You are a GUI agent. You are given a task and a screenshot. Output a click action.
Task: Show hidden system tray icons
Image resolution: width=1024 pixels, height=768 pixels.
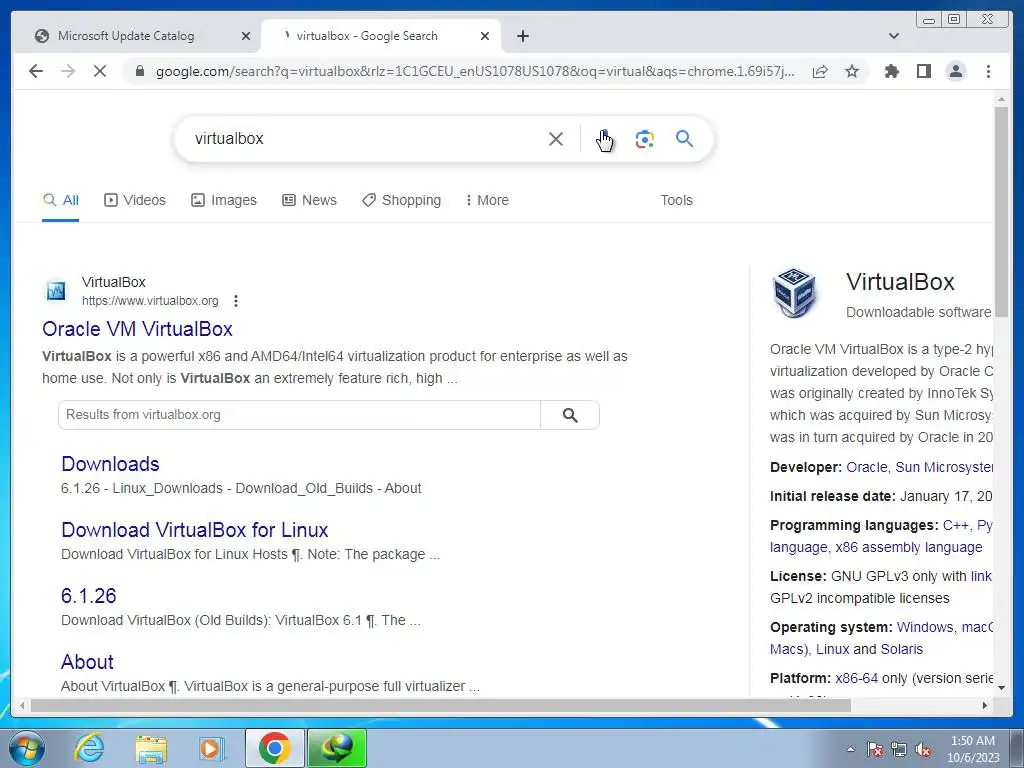(850, 749)
